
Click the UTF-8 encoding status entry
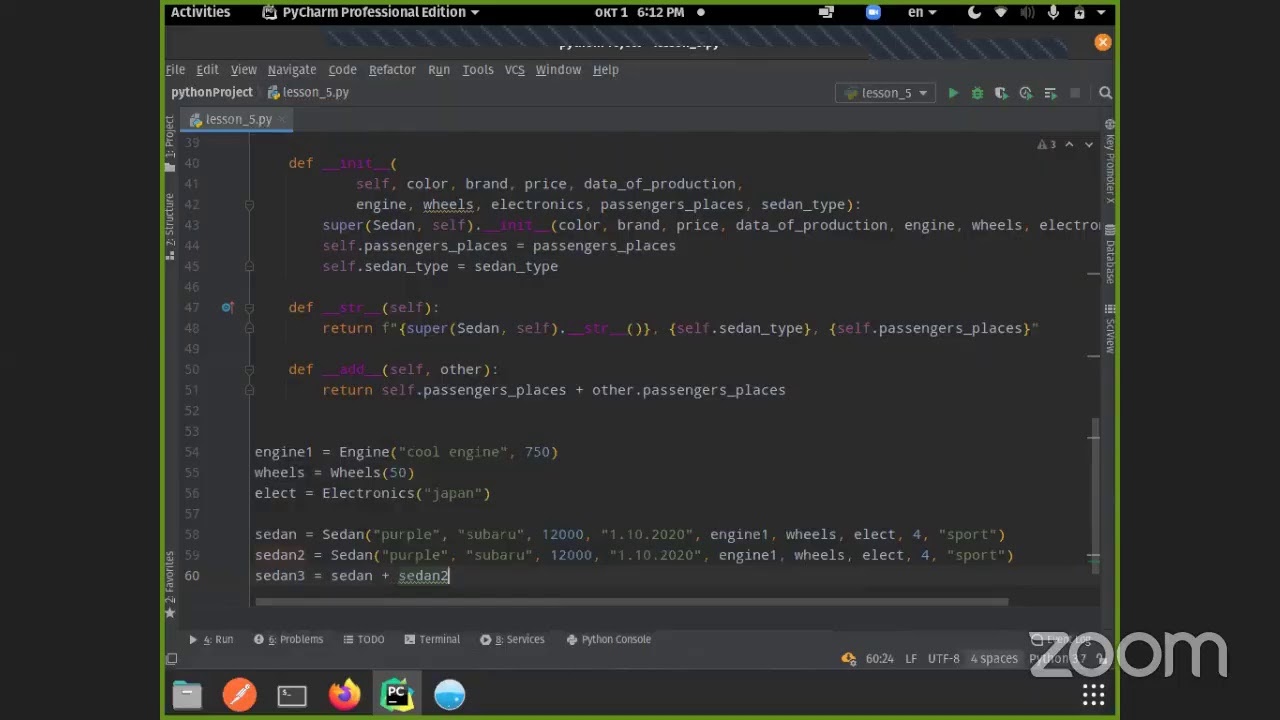[943, 659]
